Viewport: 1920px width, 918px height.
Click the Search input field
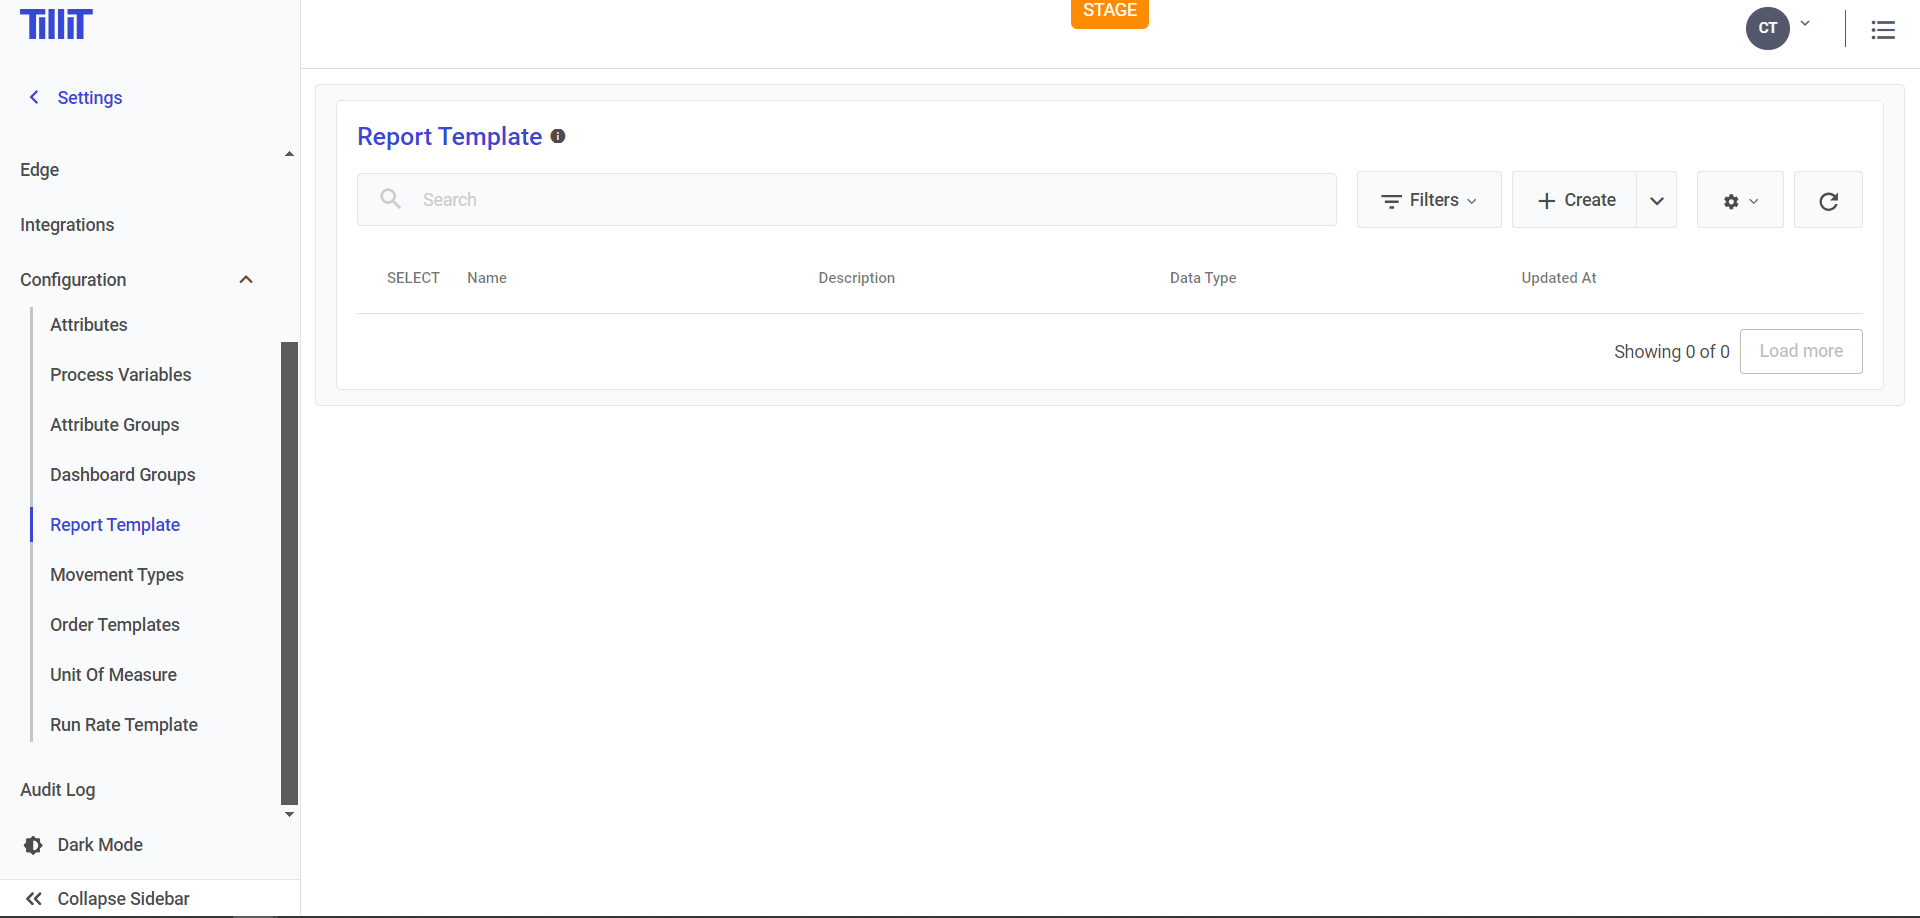(846, 200)
